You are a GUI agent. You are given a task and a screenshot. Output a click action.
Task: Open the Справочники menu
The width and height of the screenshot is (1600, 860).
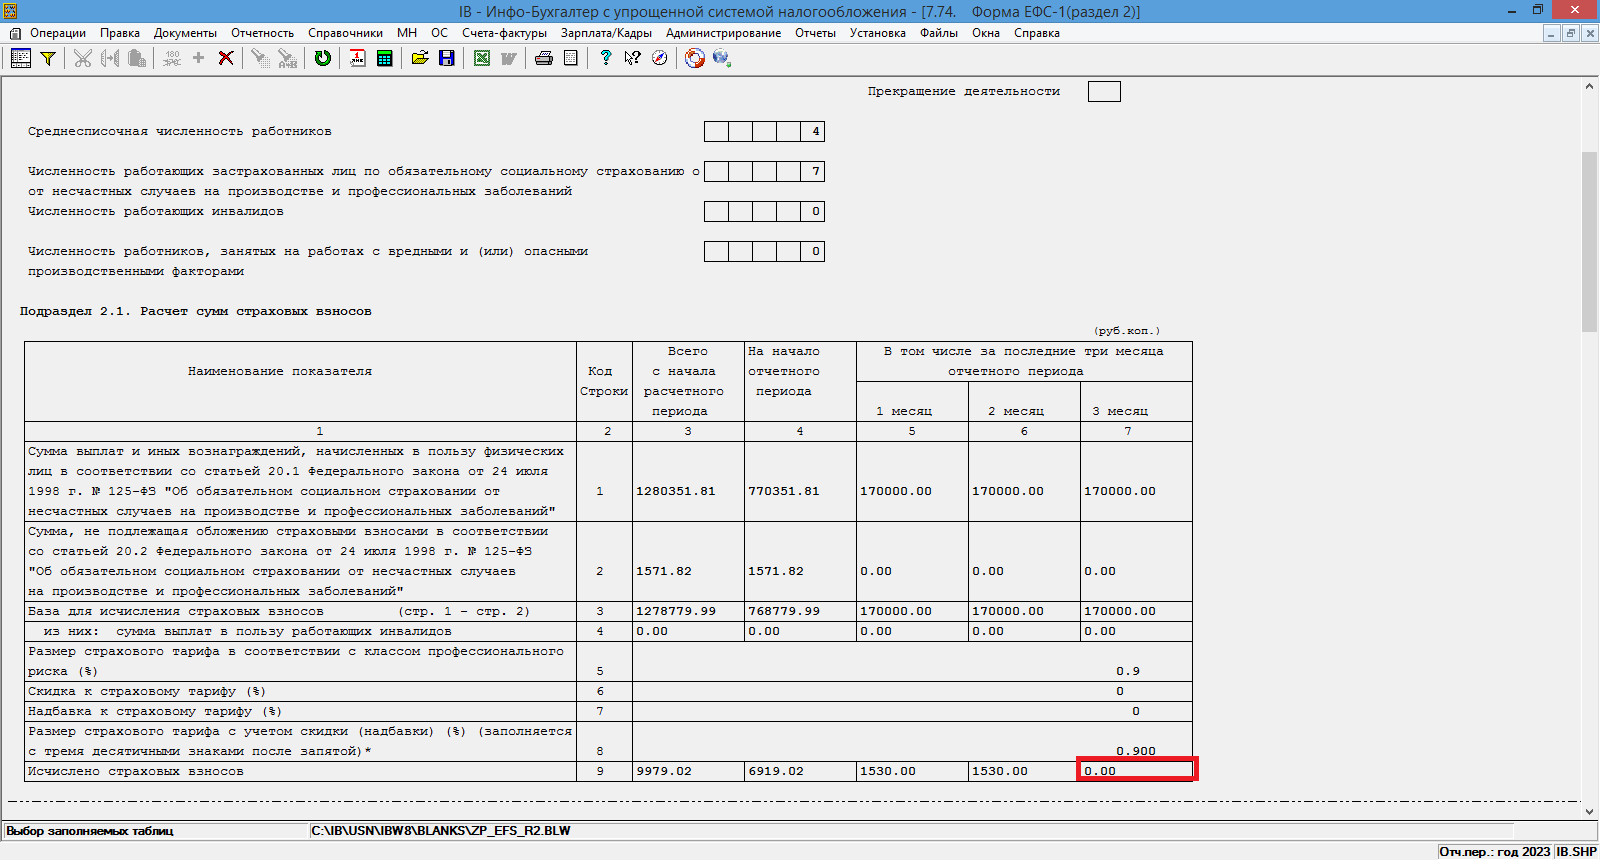coord(345,33)
